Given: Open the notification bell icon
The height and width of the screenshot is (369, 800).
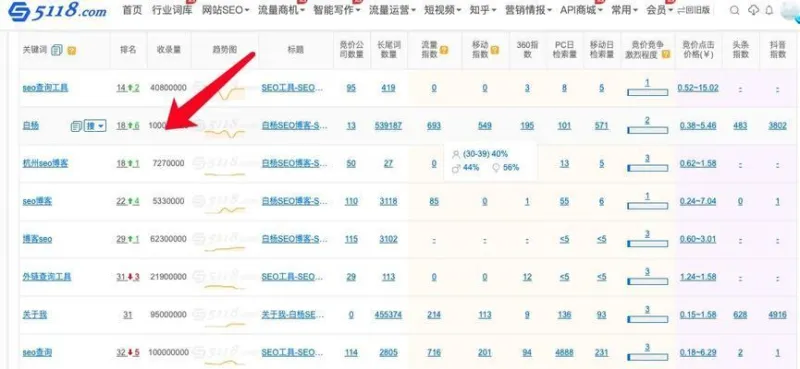Looking at the screenshot, I should point(769,10).
